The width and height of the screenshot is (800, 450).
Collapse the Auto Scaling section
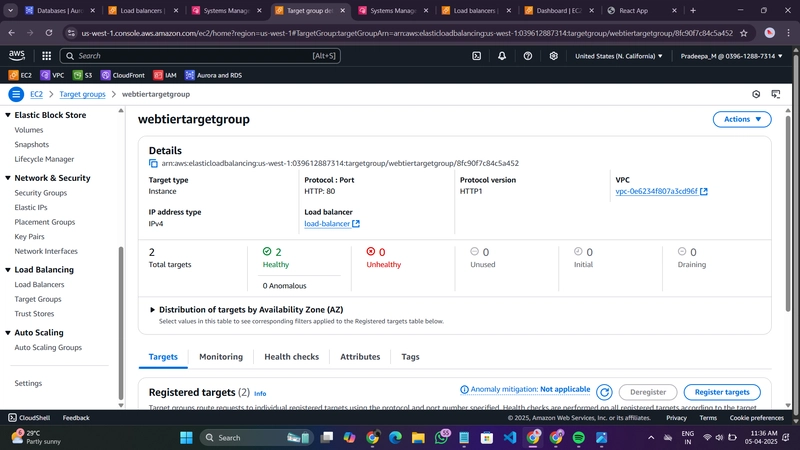point(8,333)
